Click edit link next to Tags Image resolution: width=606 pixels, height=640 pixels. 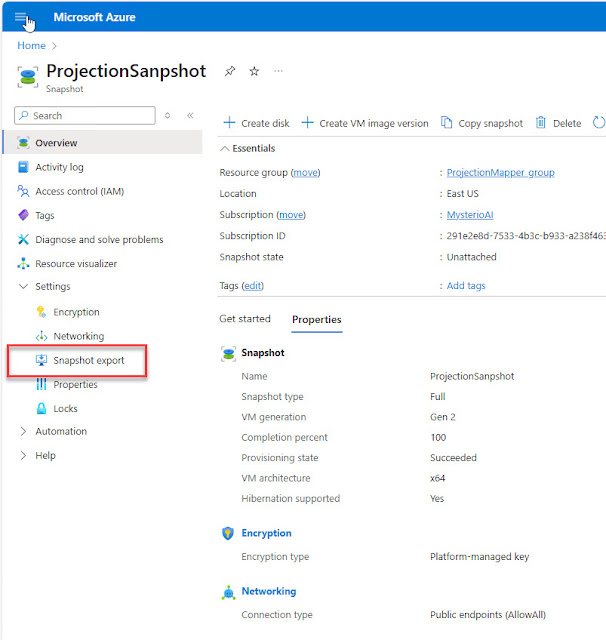point(253,286)
